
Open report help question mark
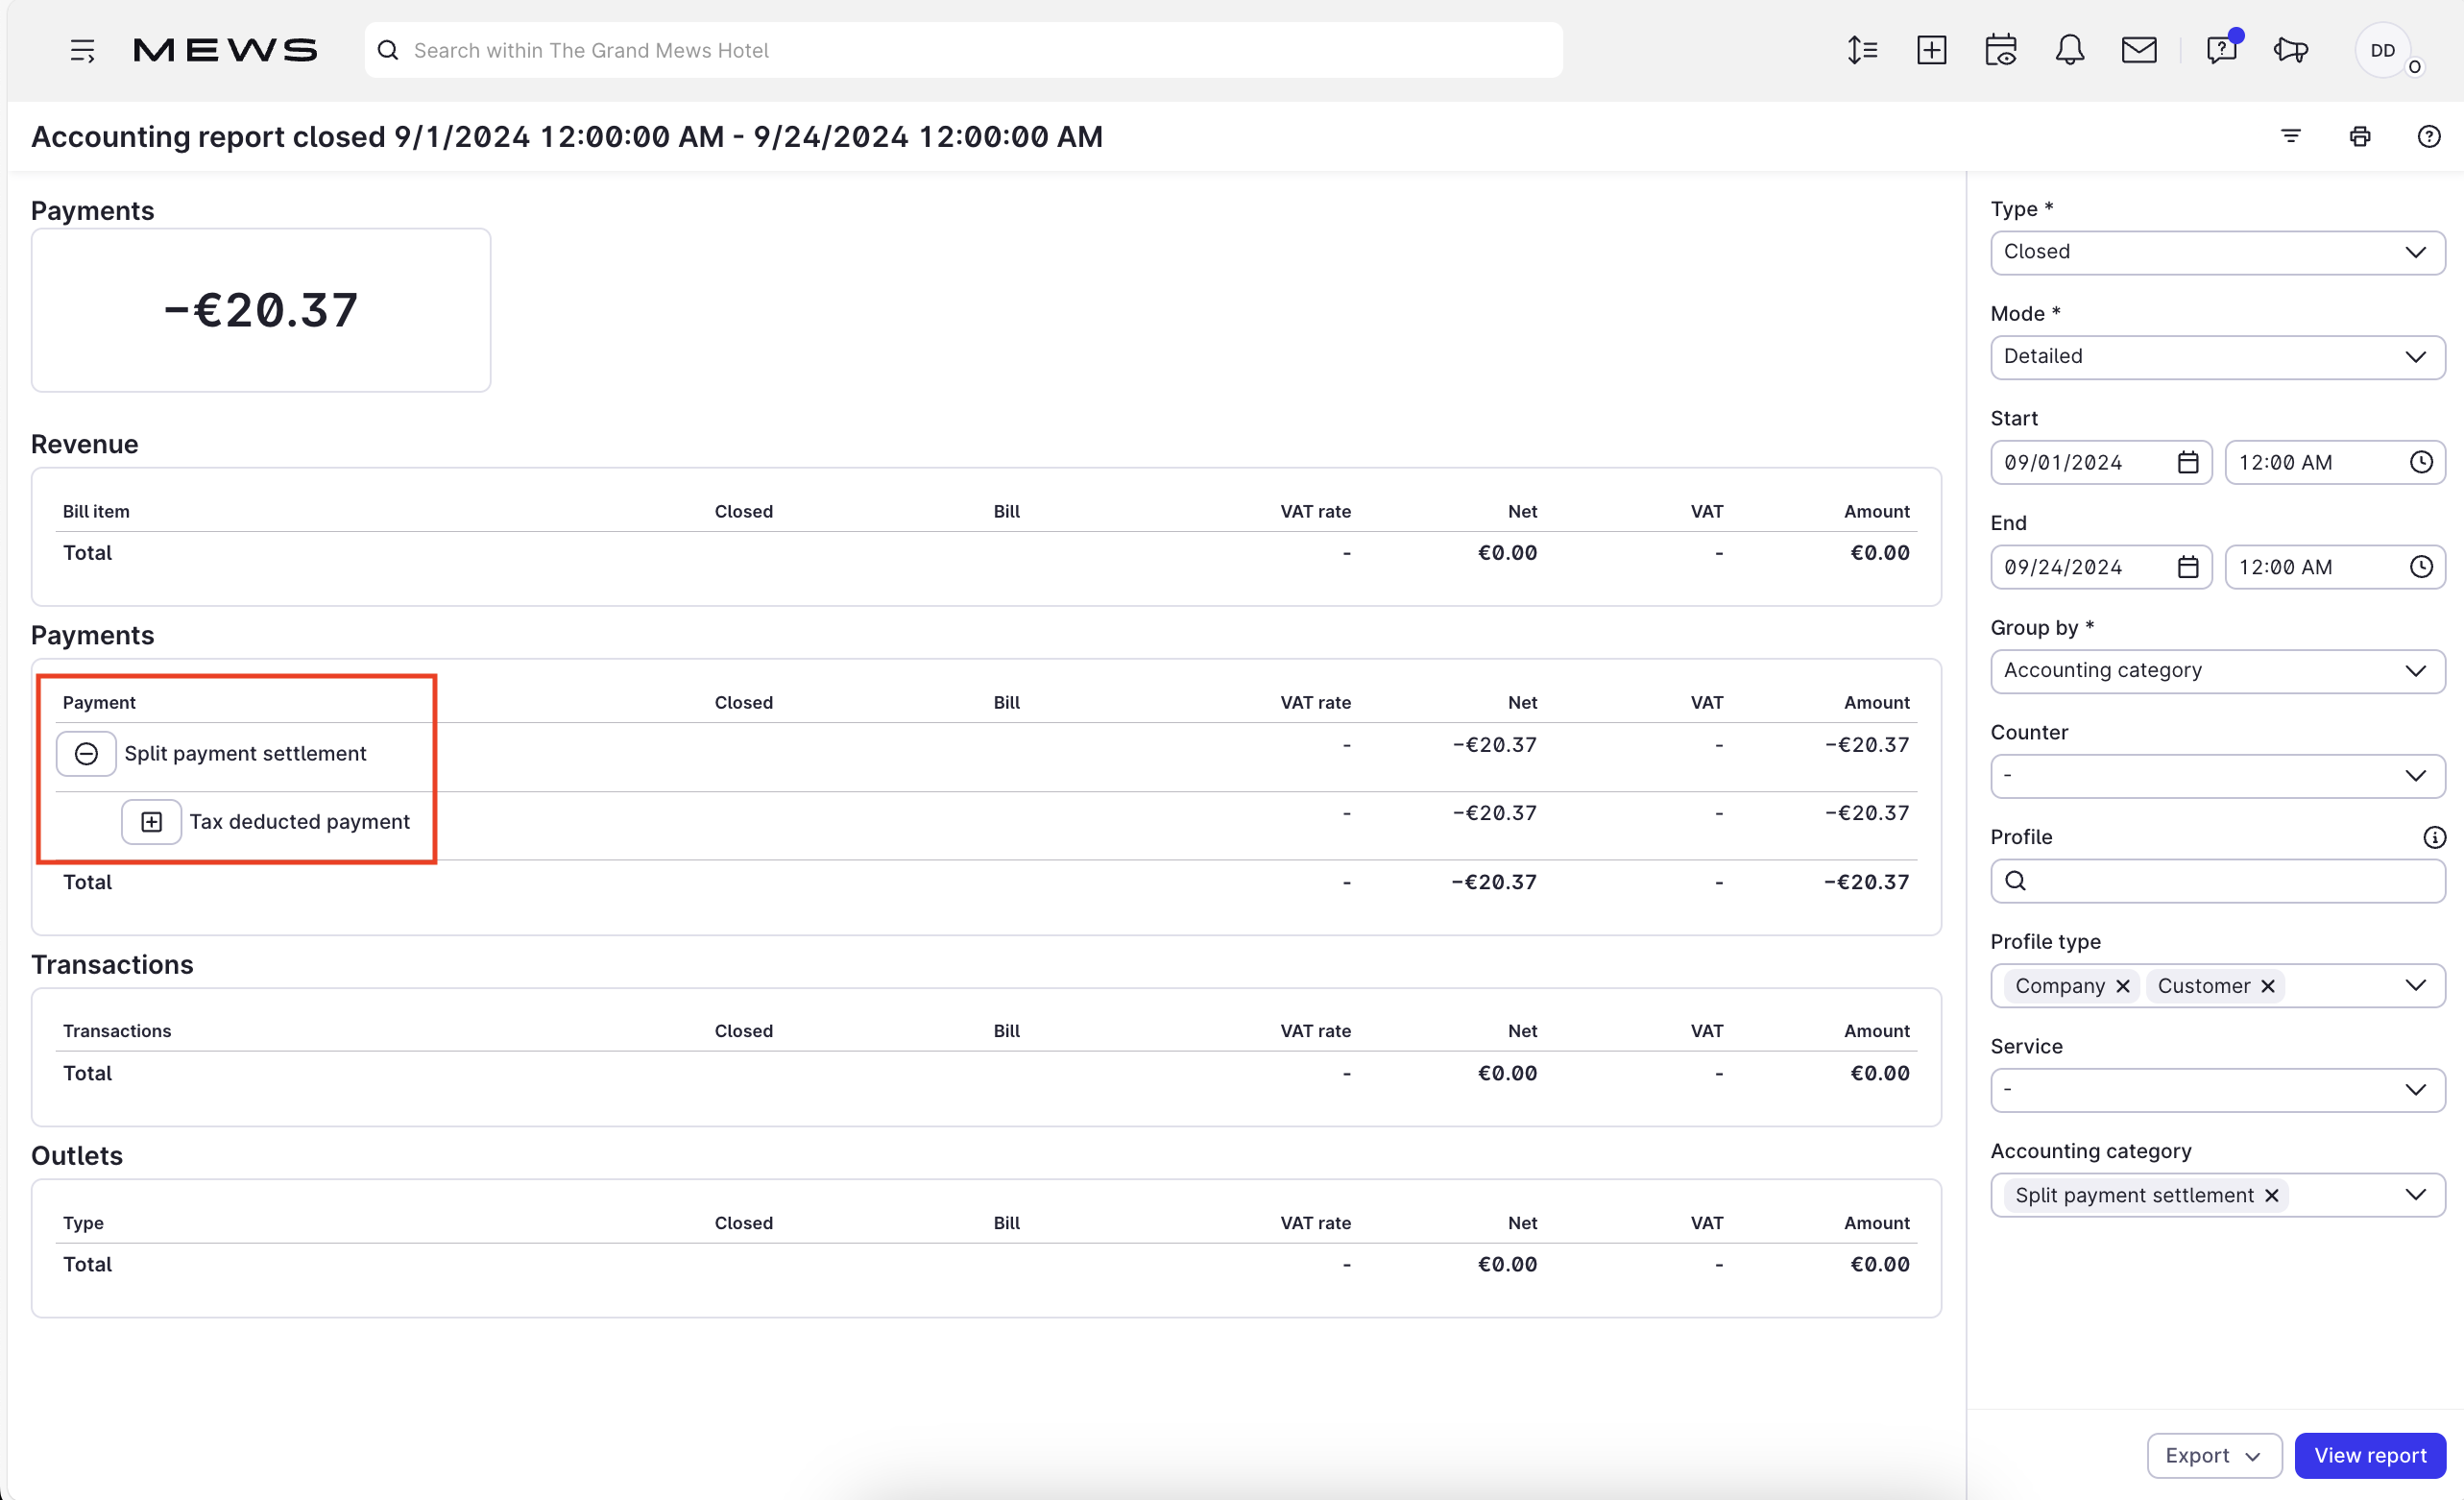coord(2429,136)
